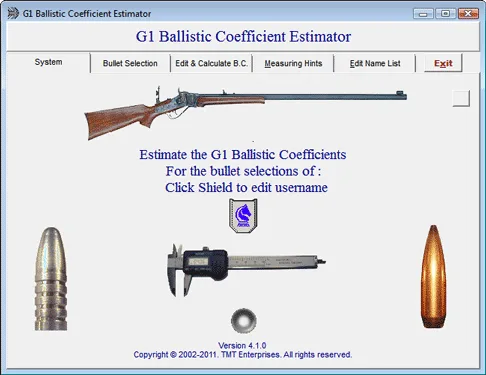Click the TMT Enterprises copyright line
This screenshot has width=486, height=375.
[x=243, y=355]
